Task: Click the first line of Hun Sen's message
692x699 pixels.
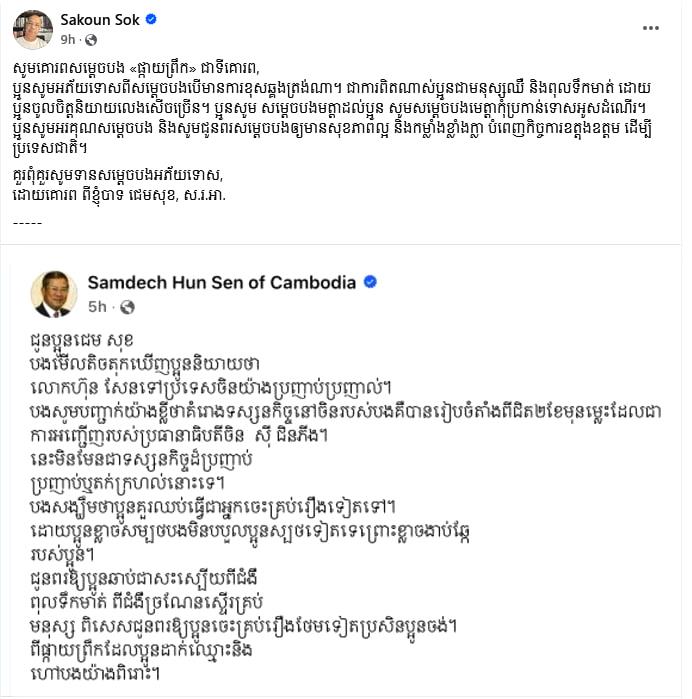Action: coord(82,341)
